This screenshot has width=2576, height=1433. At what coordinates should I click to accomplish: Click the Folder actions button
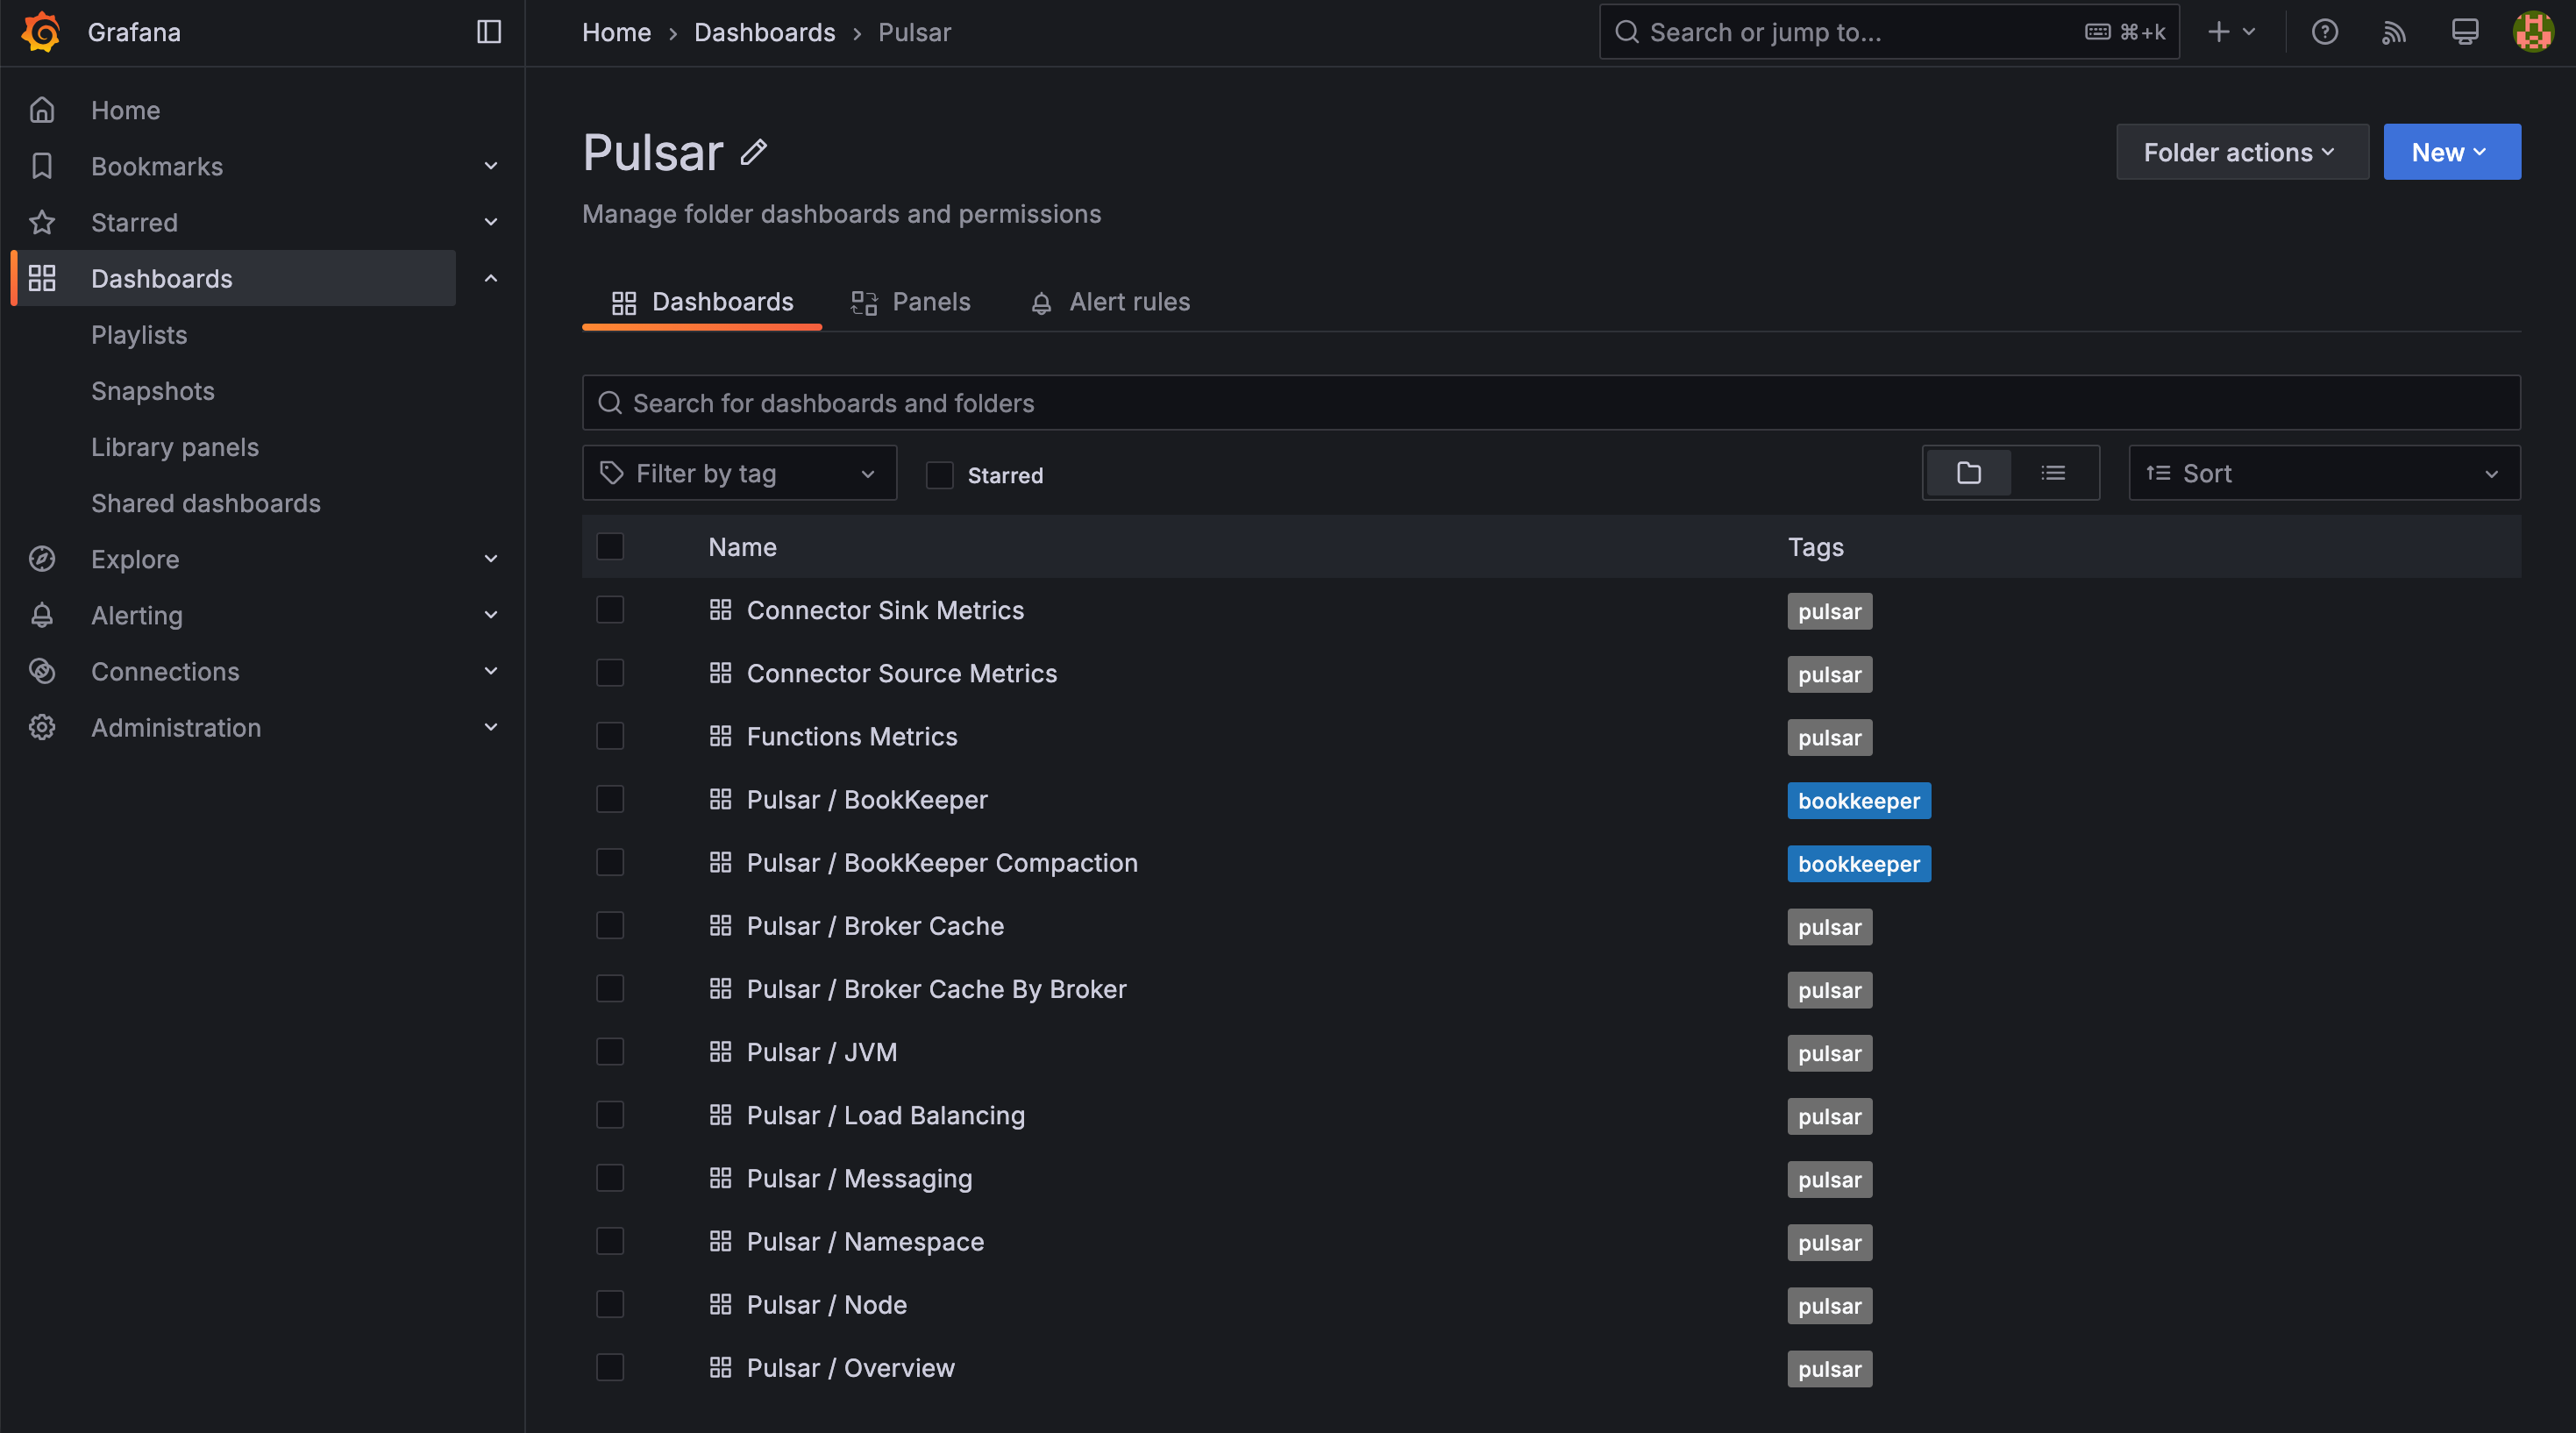(x=2241, y=152)
